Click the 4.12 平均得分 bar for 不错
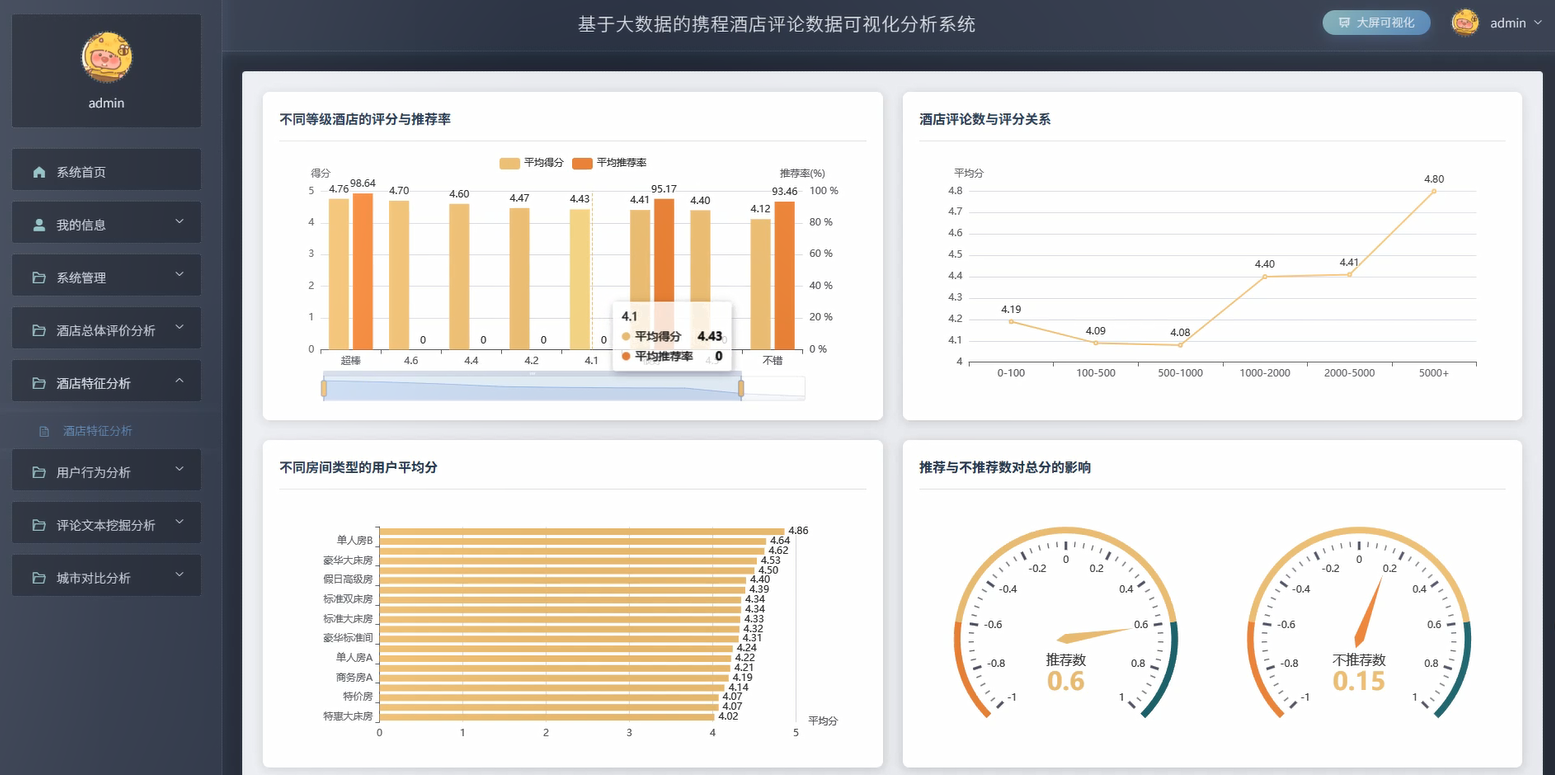 pyautogui.click(x=761, y=284)
